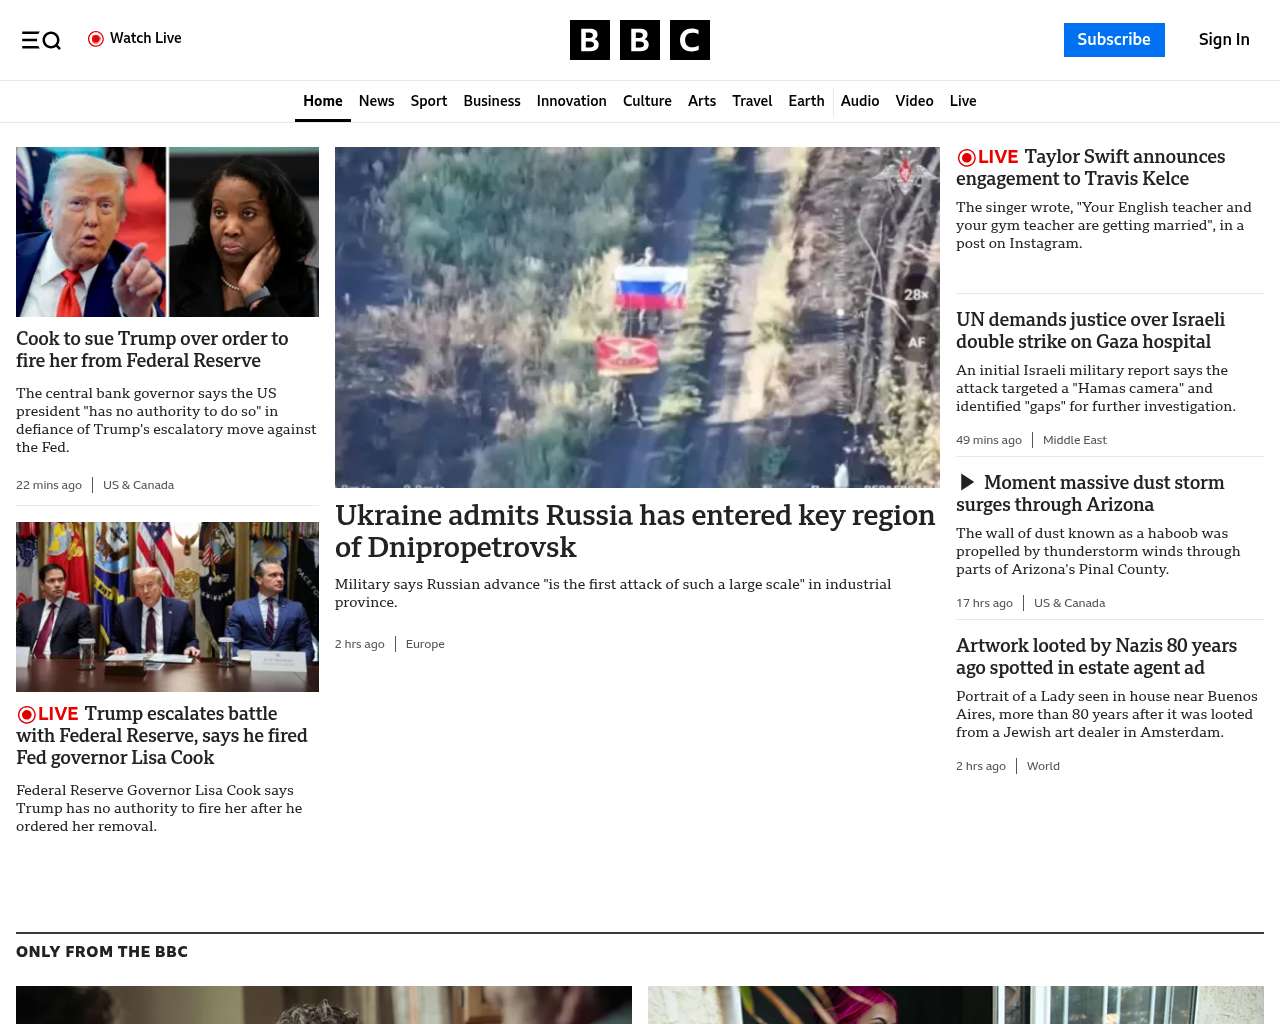Click the Europe tag under Ukraine story
The height and width of the screenshot is (1024, 1280).
pyautogui.click(x=425, y=644)
